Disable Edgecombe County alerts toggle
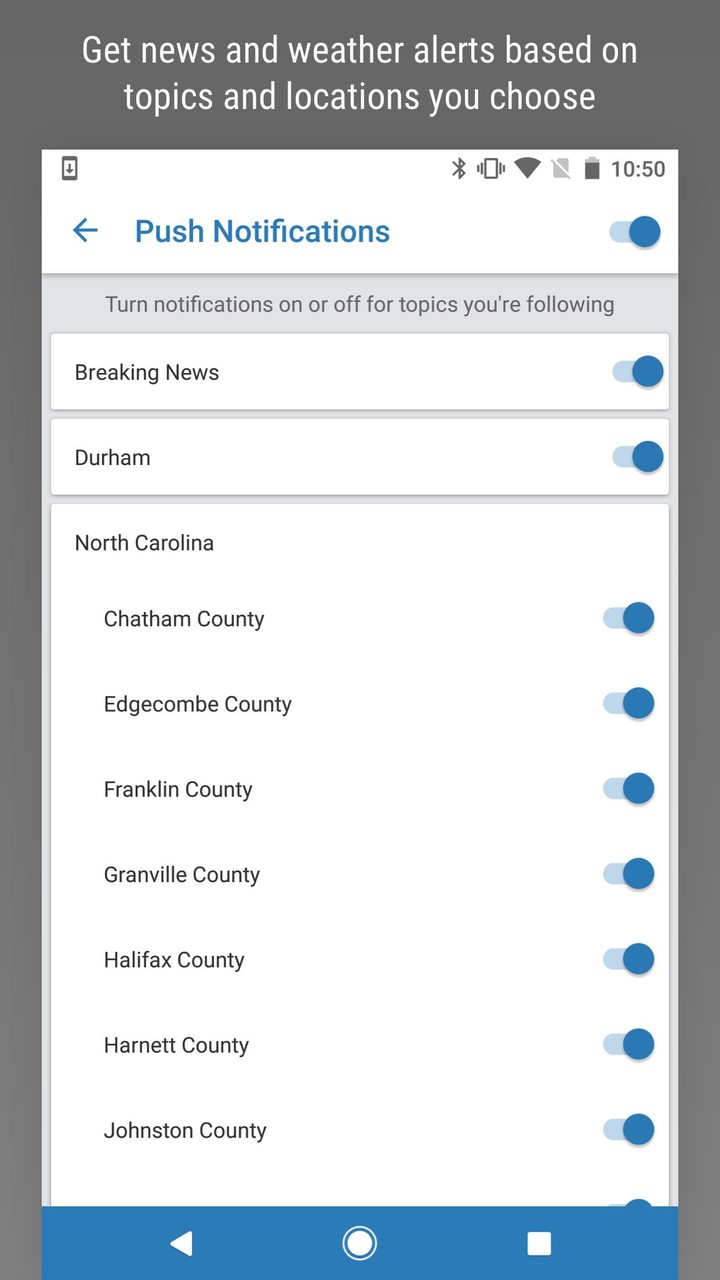720x1280 pixels. click(629, 703)
